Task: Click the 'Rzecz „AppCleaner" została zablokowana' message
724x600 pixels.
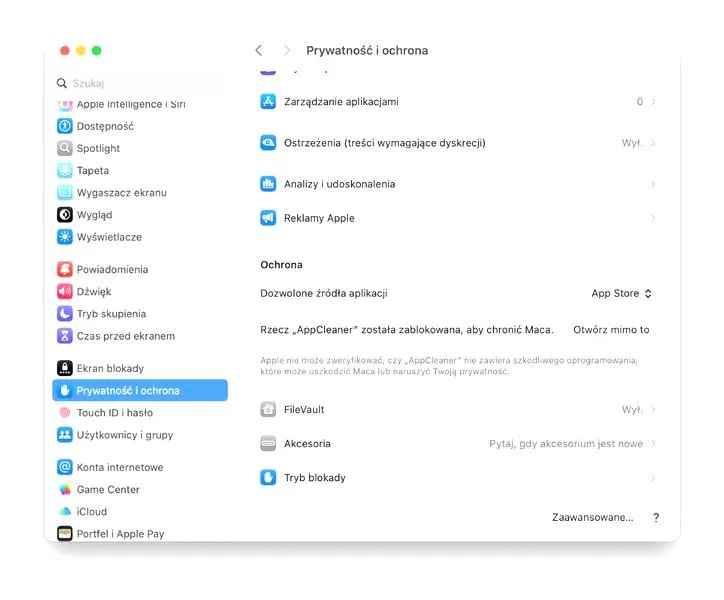Action: click(406, 330)
